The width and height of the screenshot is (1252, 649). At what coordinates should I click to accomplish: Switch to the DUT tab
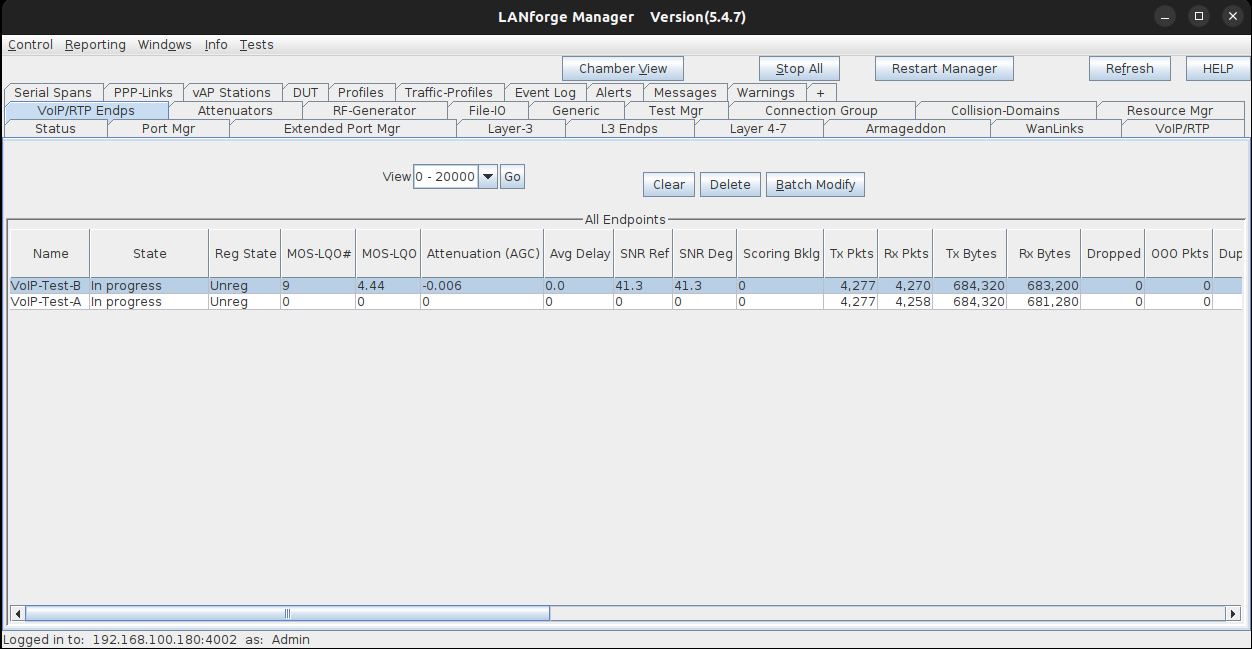[x=305, y=92]
